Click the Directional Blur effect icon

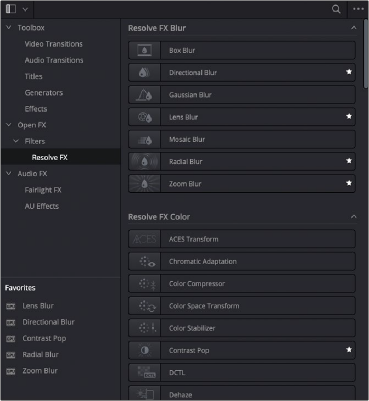pyautogui.click(x=144, y=73)
